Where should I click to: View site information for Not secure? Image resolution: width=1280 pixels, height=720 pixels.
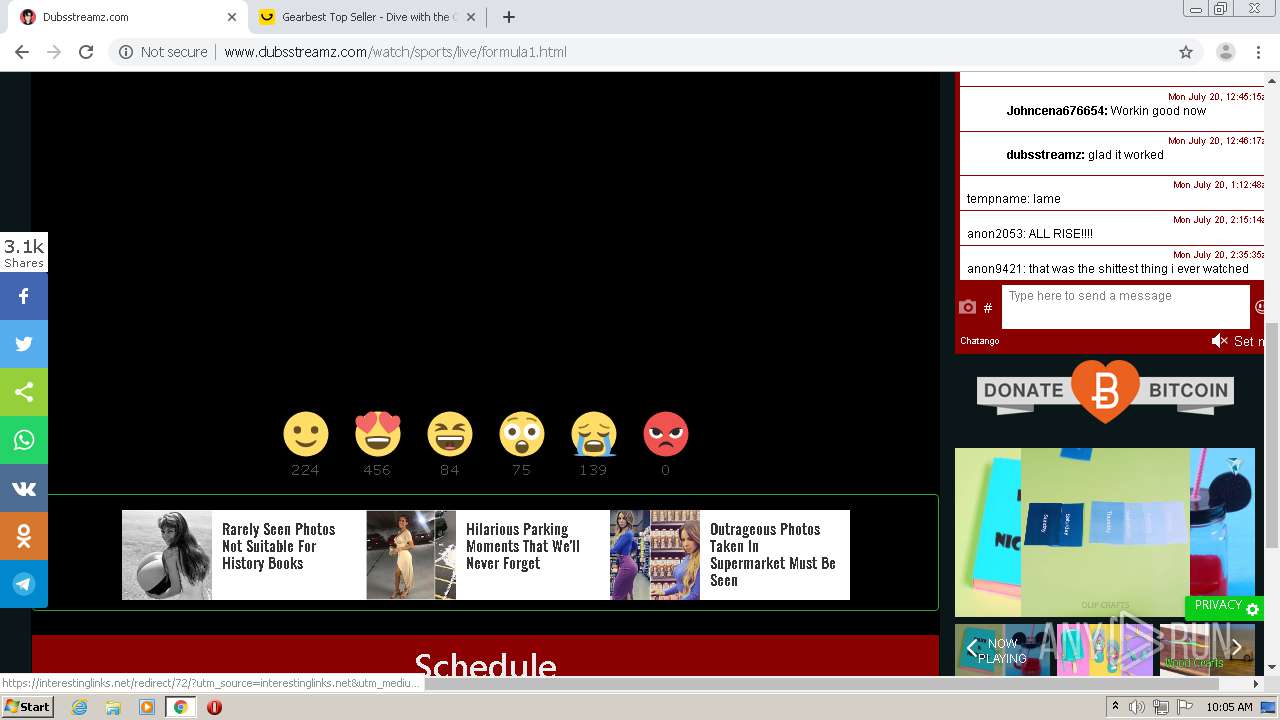point(163,52)
